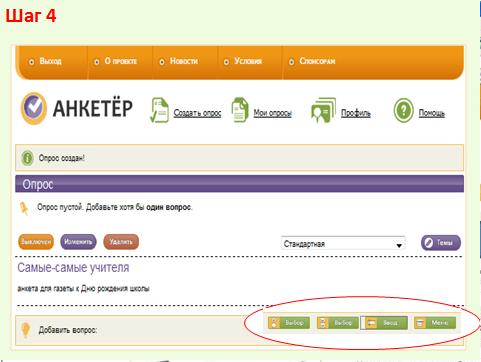This screenshot has height=362, width=481.
Task: Click the purple Темы button
Action: [441, 243]
